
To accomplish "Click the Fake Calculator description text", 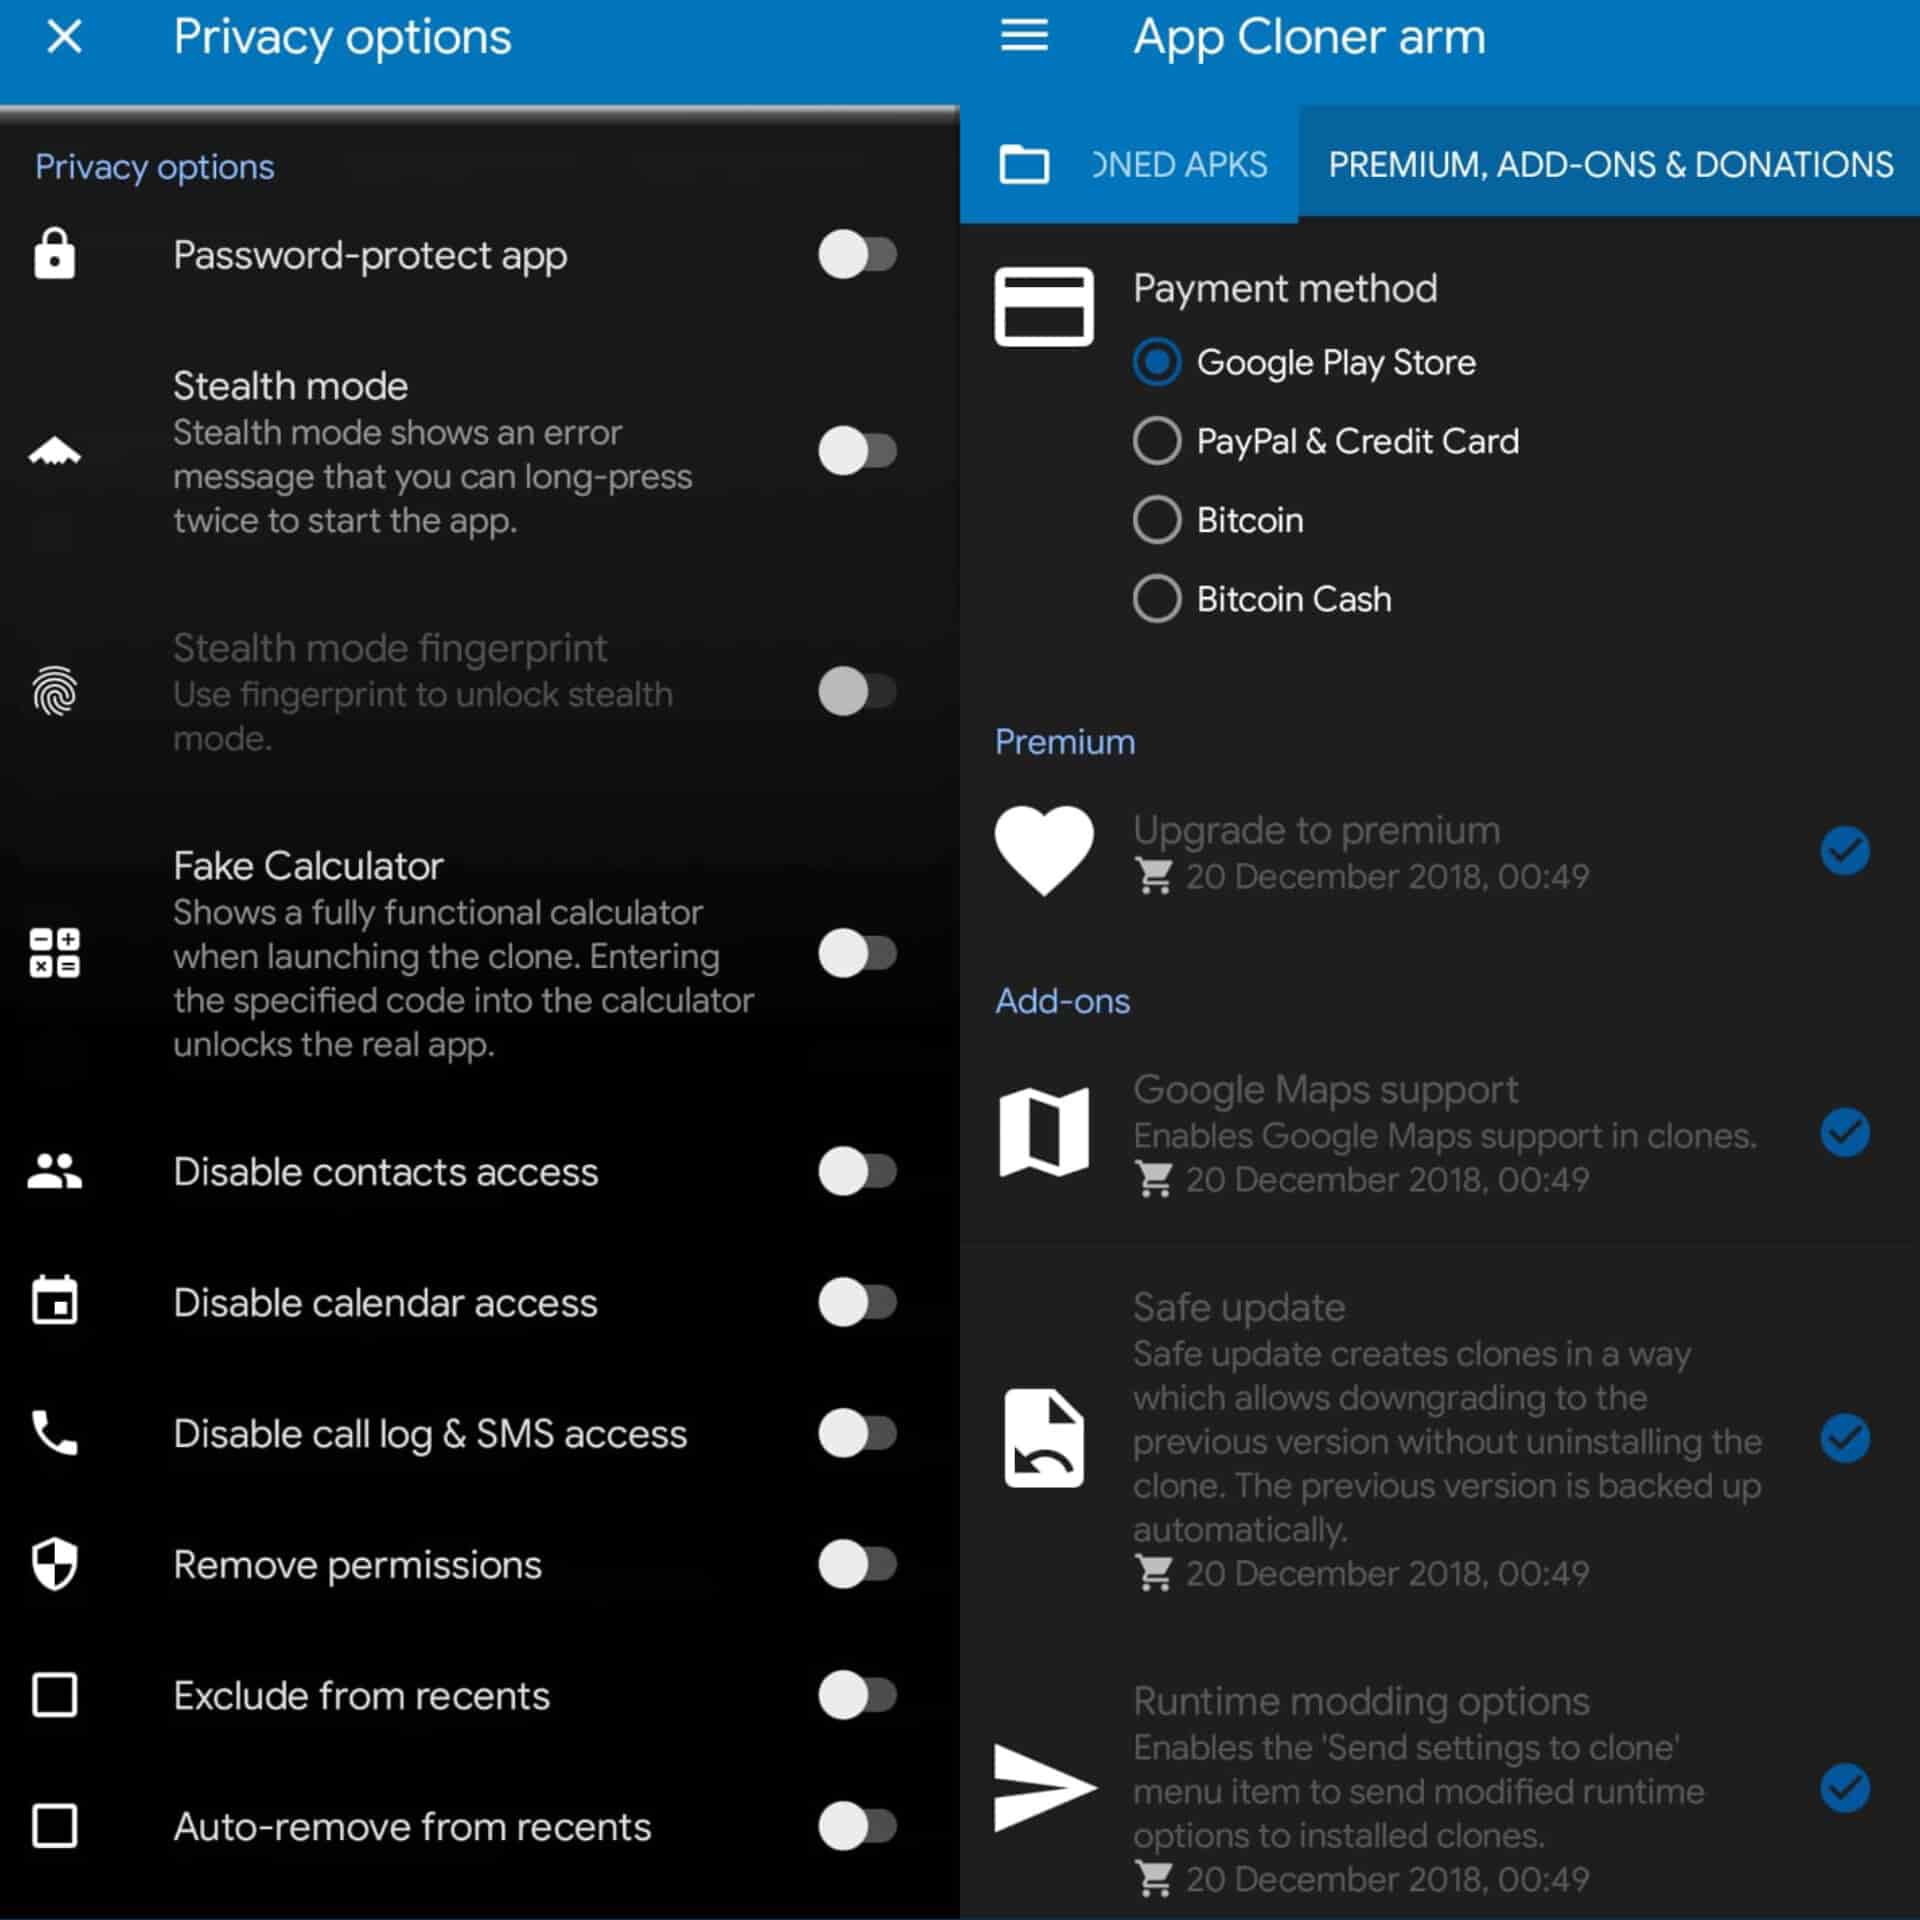I will coord(463,978).
